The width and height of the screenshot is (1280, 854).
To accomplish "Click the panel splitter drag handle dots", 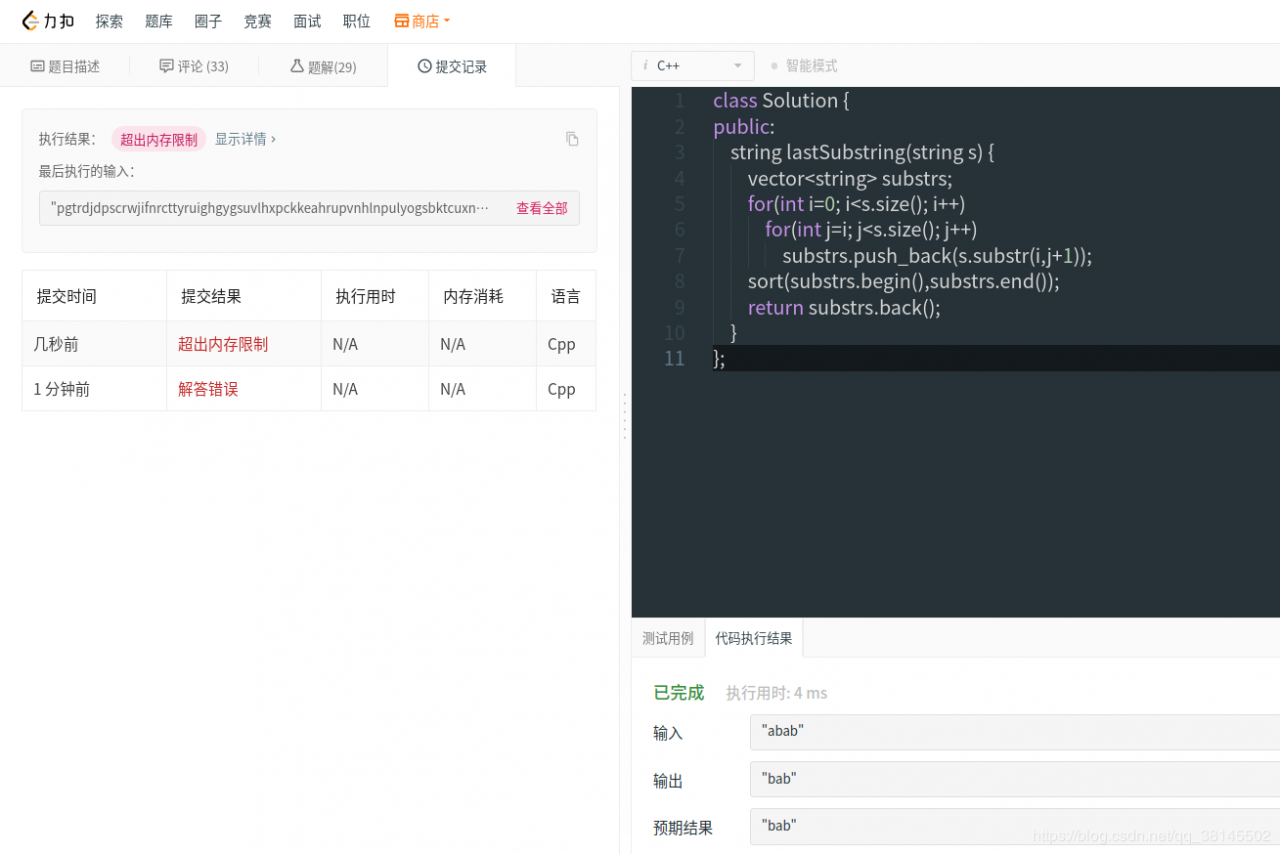I will pyautogui.click(x=625, y=415).
